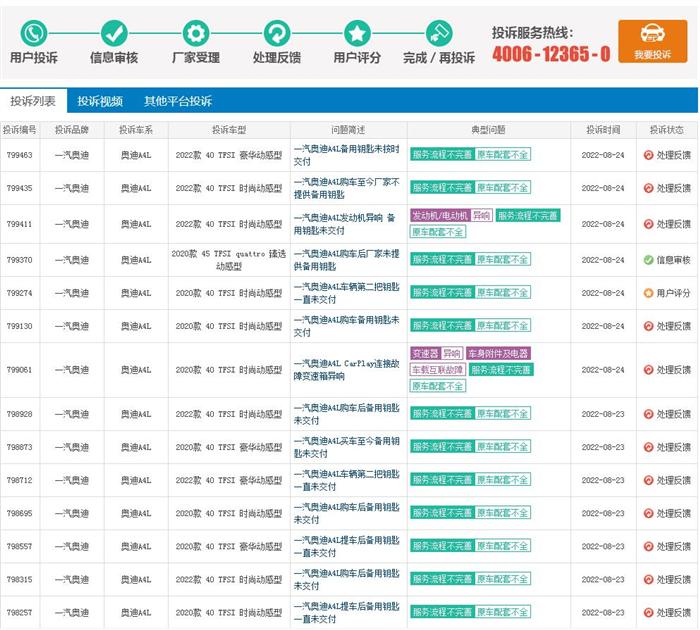Click green 信息审核 icon in row 799370

648,259
